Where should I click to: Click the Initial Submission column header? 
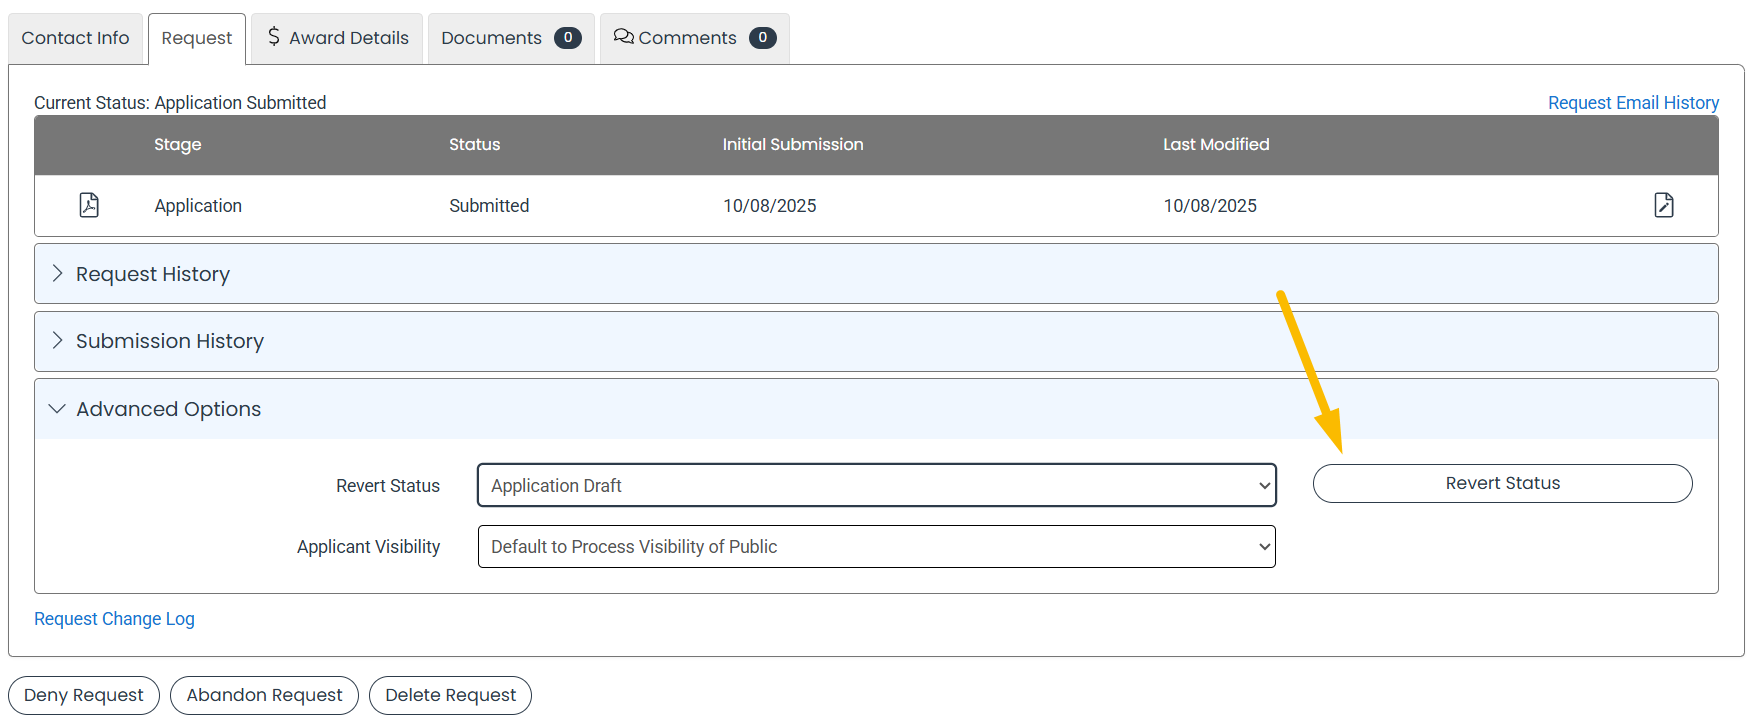[793, 144]
